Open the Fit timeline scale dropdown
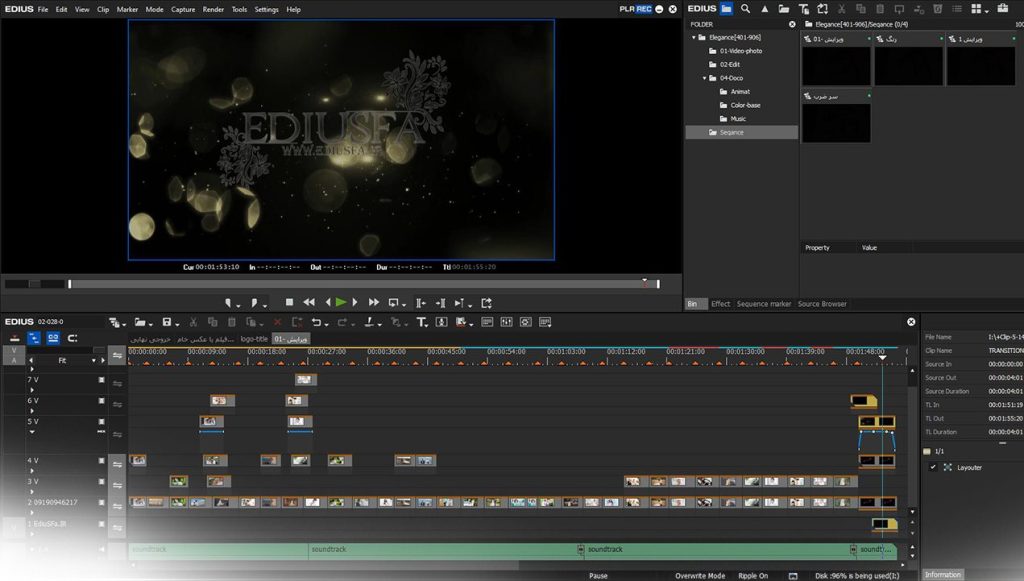The image size is (1024, 581). tap(93, 360)
